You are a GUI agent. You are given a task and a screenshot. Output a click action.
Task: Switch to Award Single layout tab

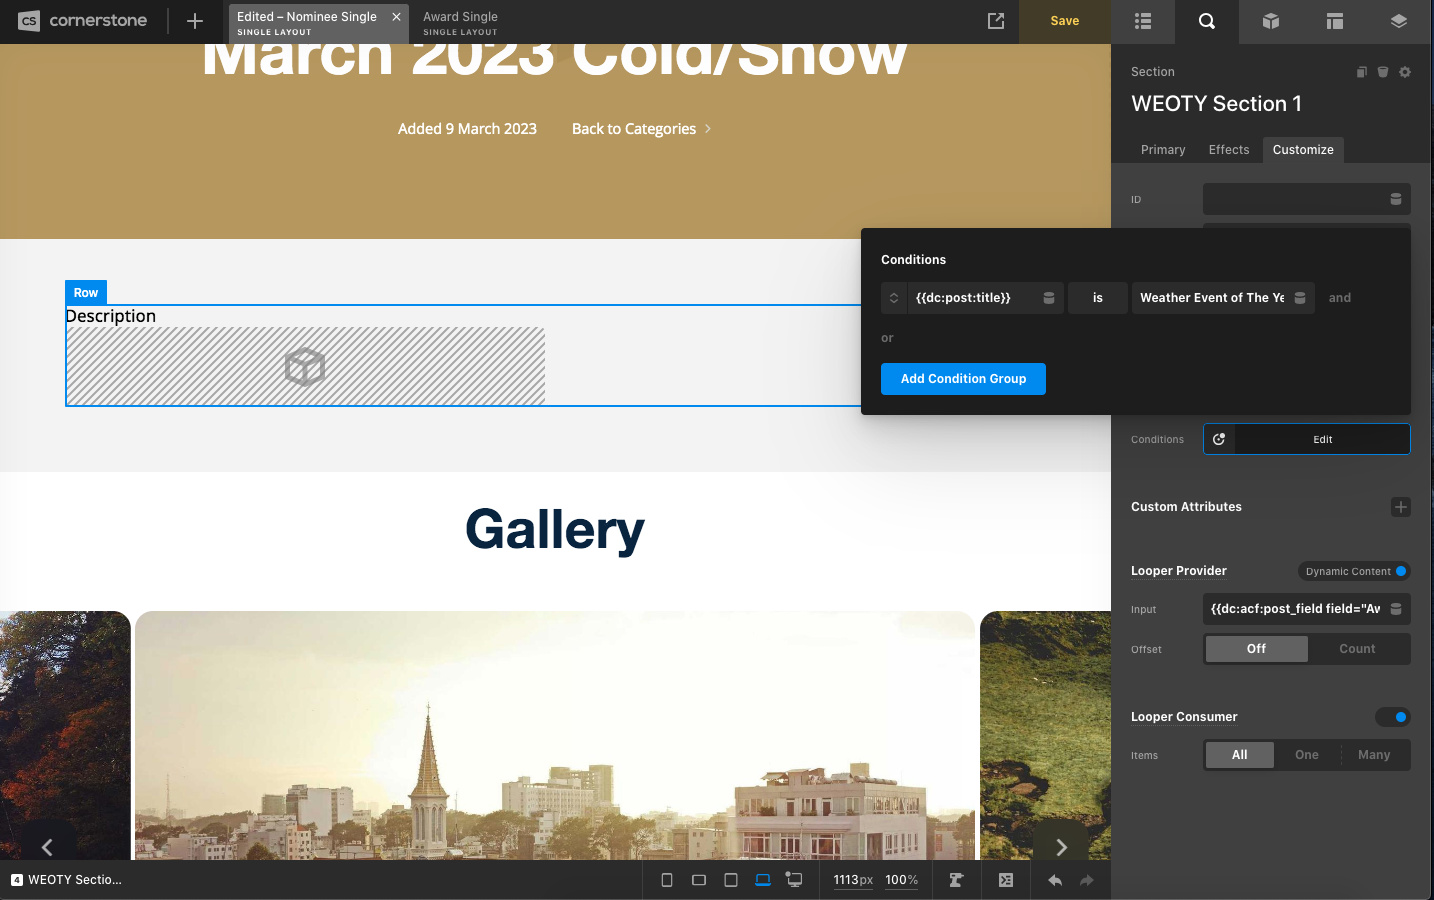tap(460, 22)
